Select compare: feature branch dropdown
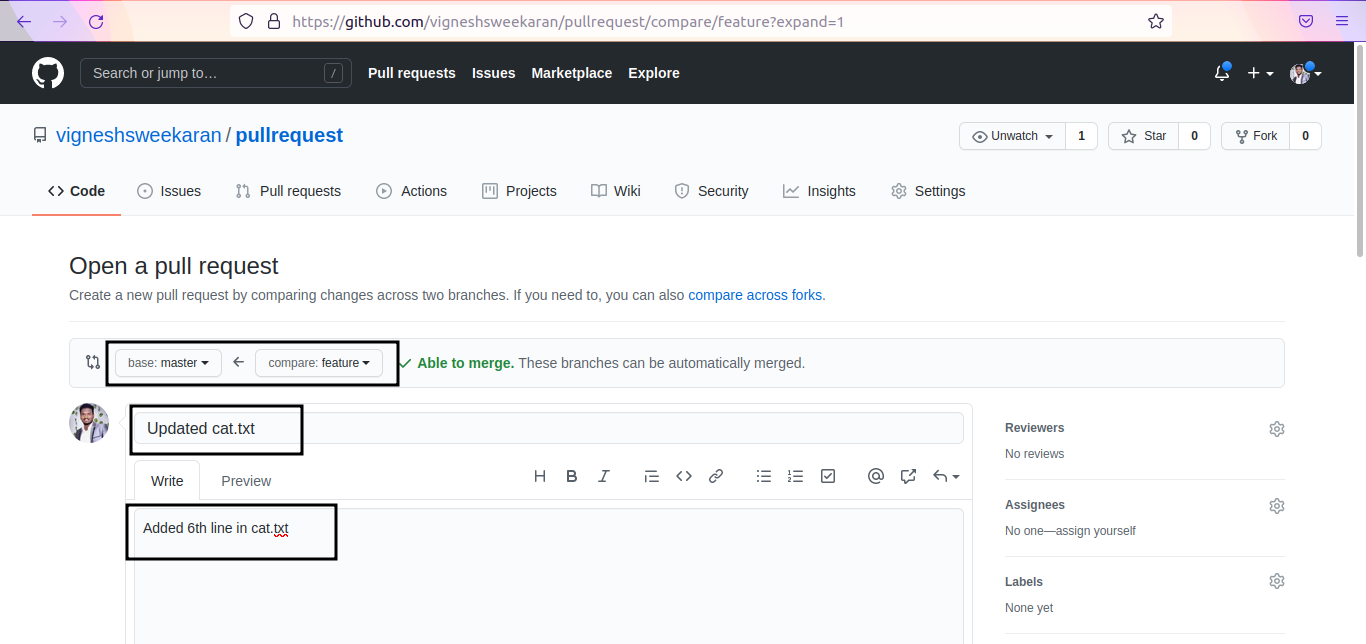Viewport: 1366px width, 644px height. point(319,363)
